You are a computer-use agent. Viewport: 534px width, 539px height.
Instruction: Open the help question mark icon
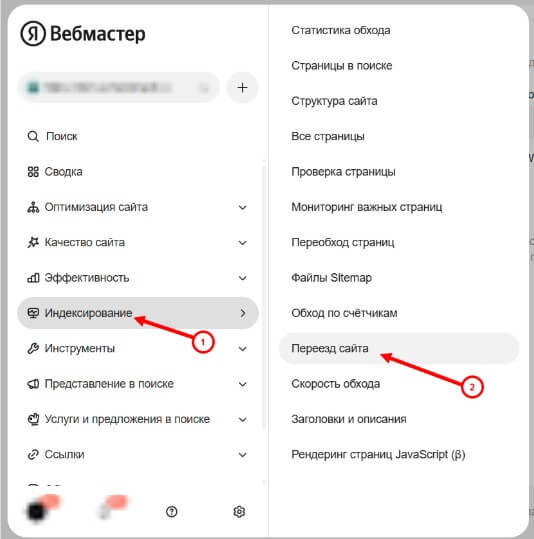(x=172, y=512)
